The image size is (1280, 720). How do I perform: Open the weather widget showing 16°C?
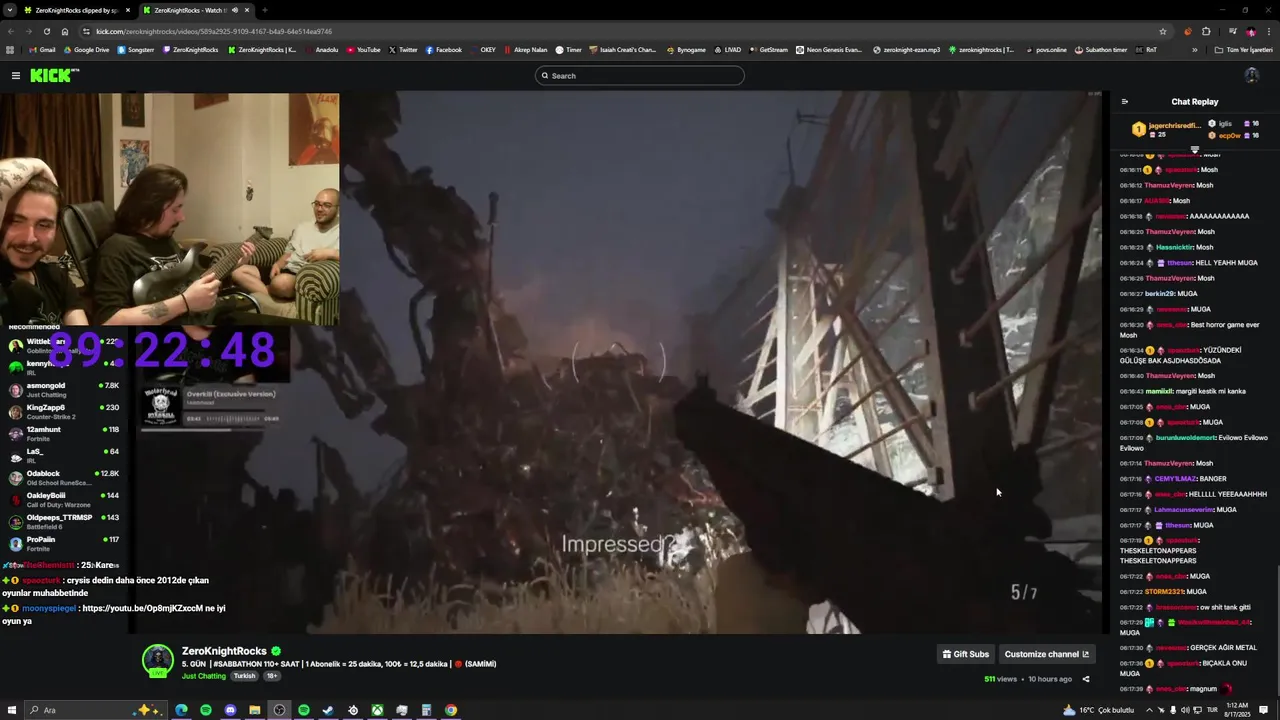click(x=1098, y=710)
